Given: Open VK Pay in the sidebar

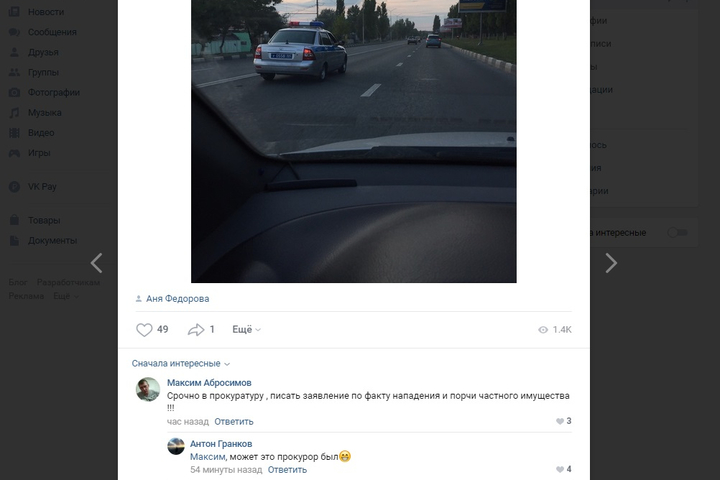Looking at the screenshot, I should coord(42,186).
